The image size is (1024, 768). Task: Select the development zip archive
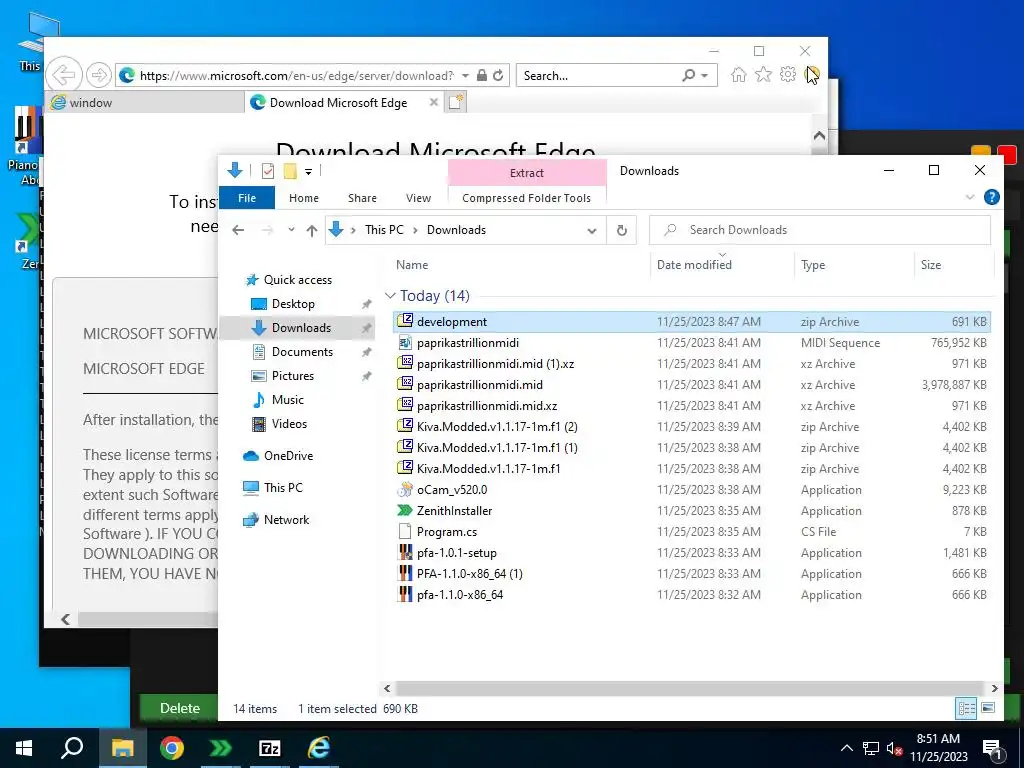pyautogui.click(x=692, y=321)
